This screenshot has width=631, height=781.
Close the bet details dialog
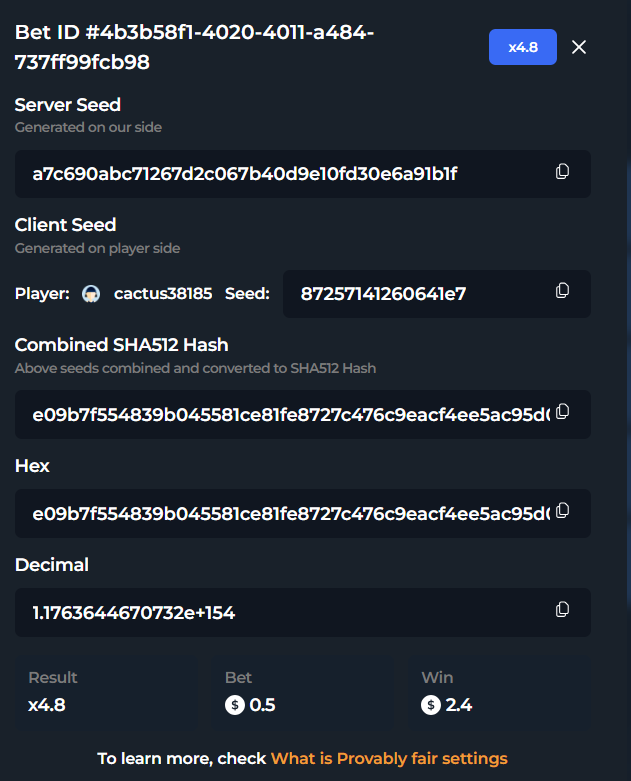(x=579, y=47)
